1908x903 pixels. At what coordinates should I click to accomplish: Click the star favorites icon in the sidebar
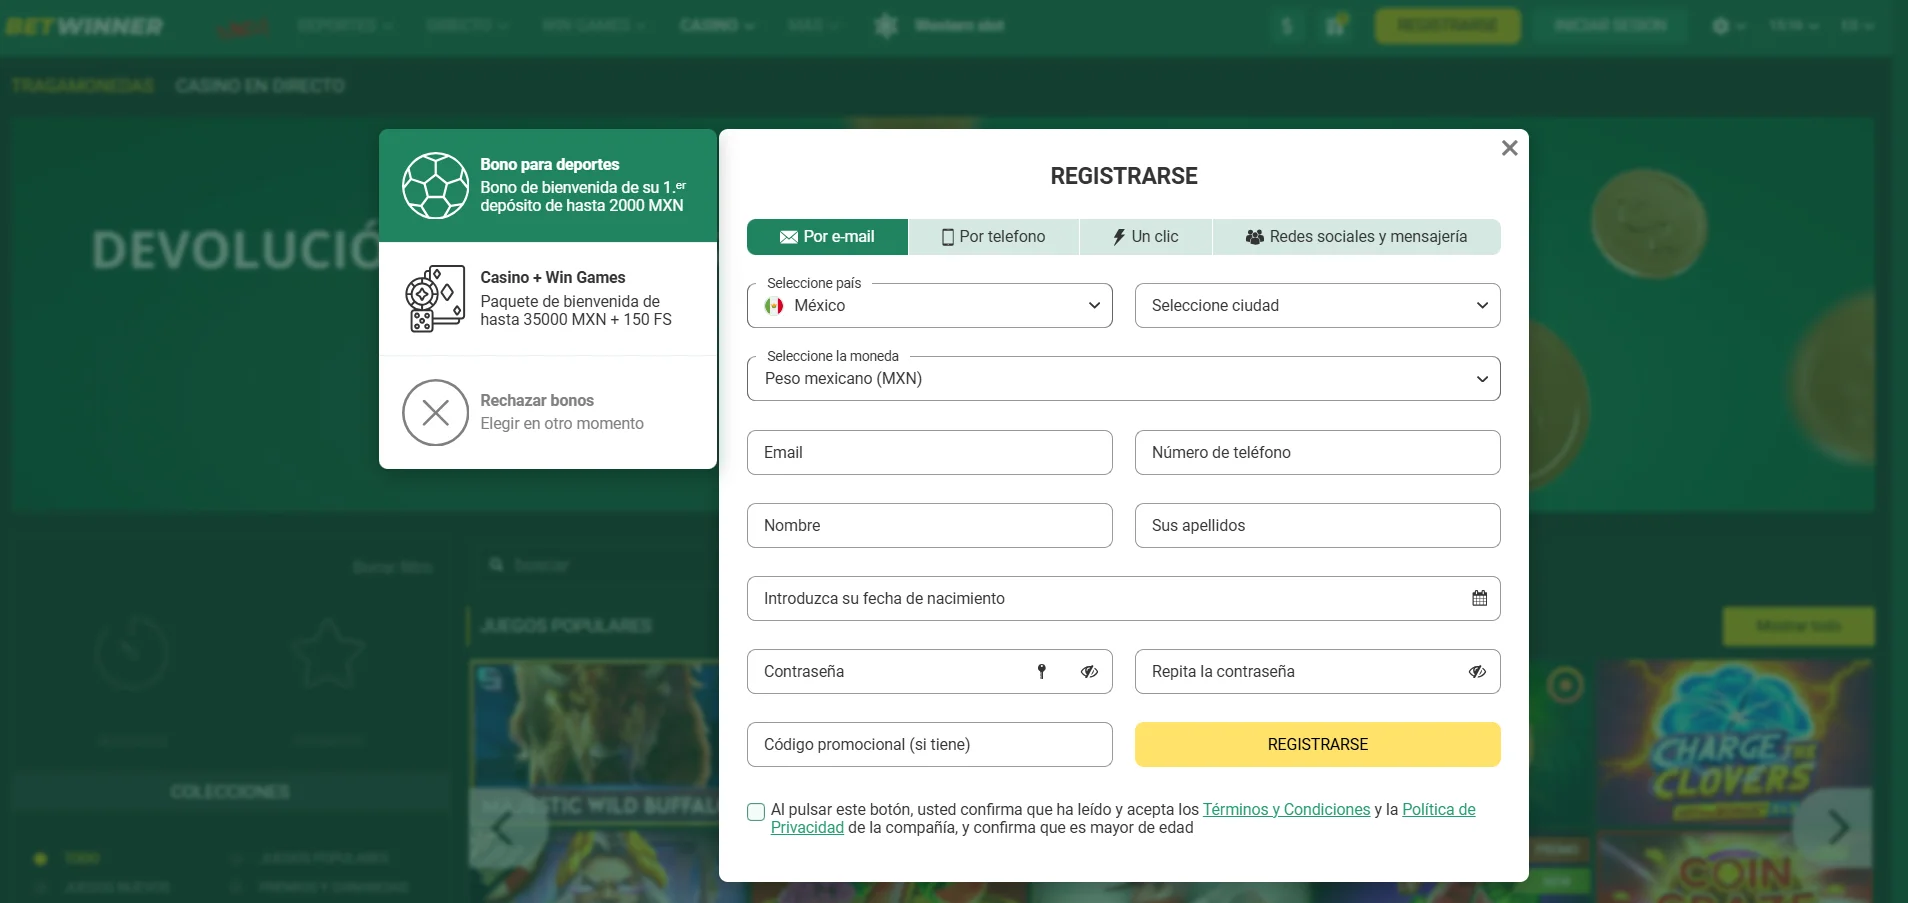pyautogui.click(x=328, y=653)
